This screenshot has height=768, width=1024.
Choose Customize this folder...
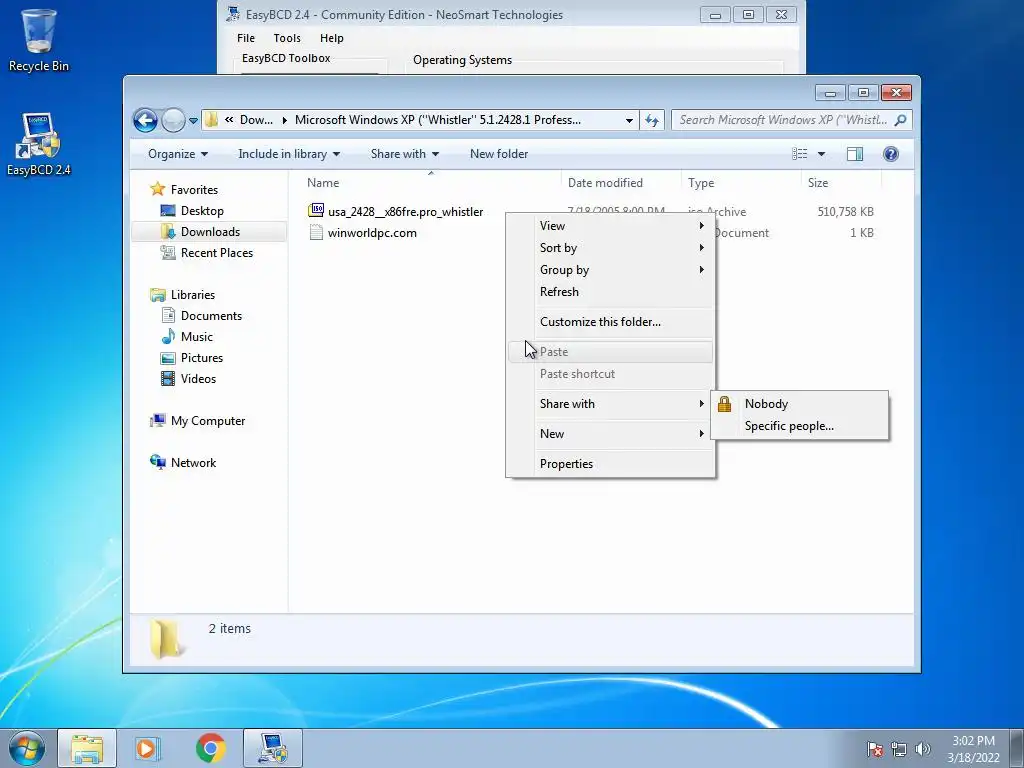tap(610, 322)
